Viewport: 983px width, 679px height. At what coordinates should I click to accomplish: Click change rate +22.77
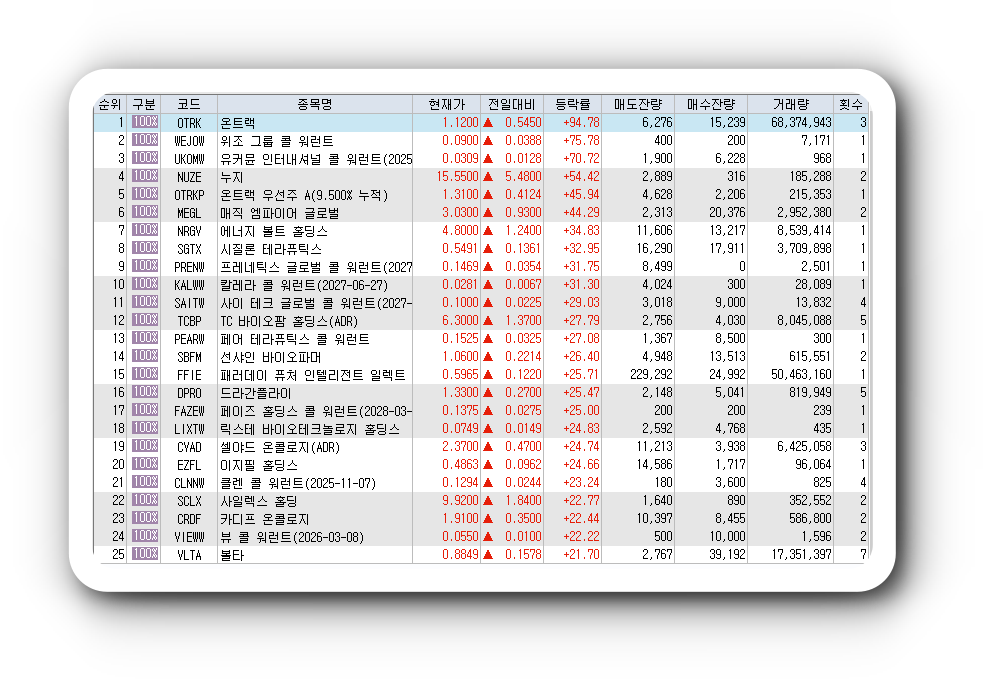click(x=581, y=501)
